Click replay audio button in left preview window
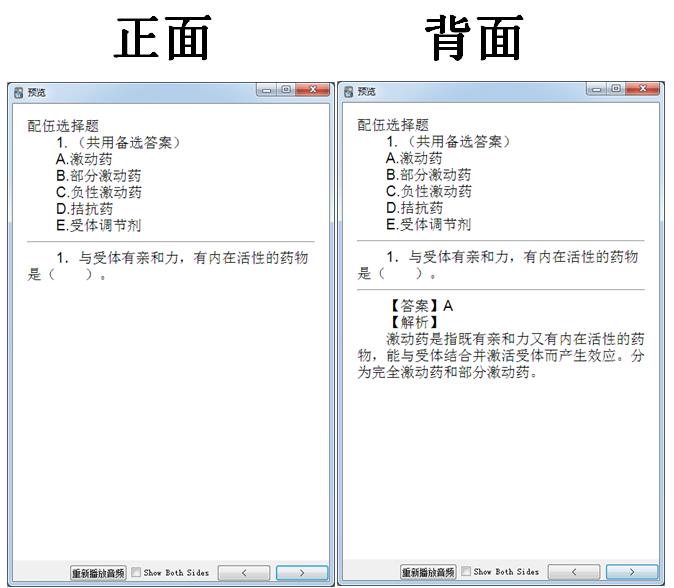Screen dimensions: 674x588 click(98, 573)
